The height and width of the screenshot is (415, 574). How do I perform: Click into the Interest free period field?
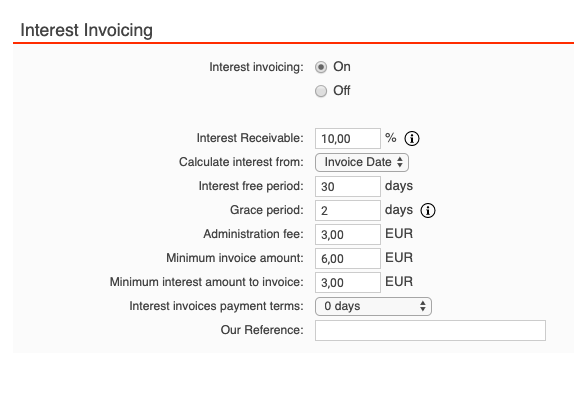348,187
